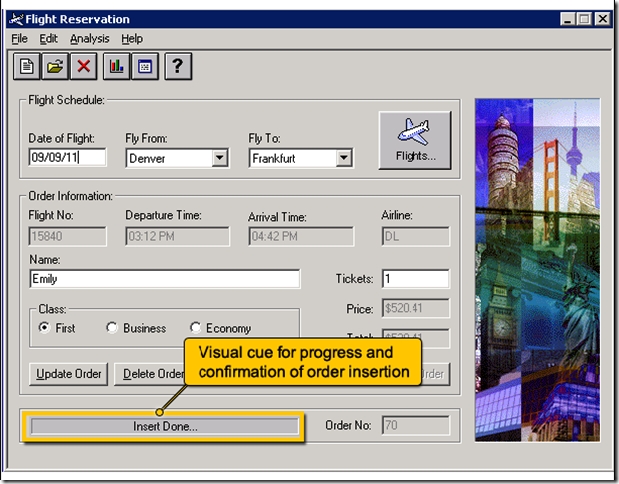This screenshot has height=484, width=619.
Task: Open the File menu
Action: (x=19, y=39)
